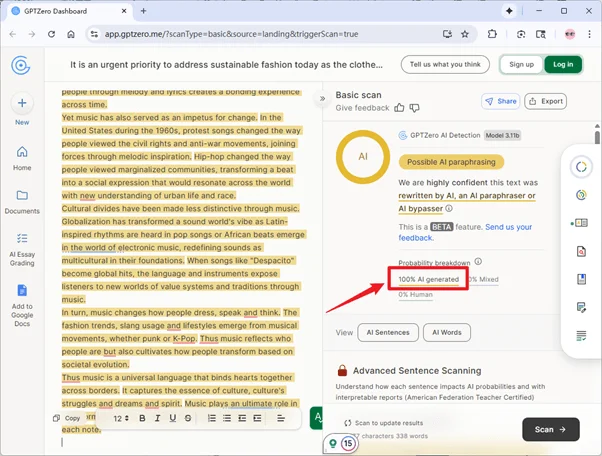Click the Share button
602x456 pixels.
[501, 101]
